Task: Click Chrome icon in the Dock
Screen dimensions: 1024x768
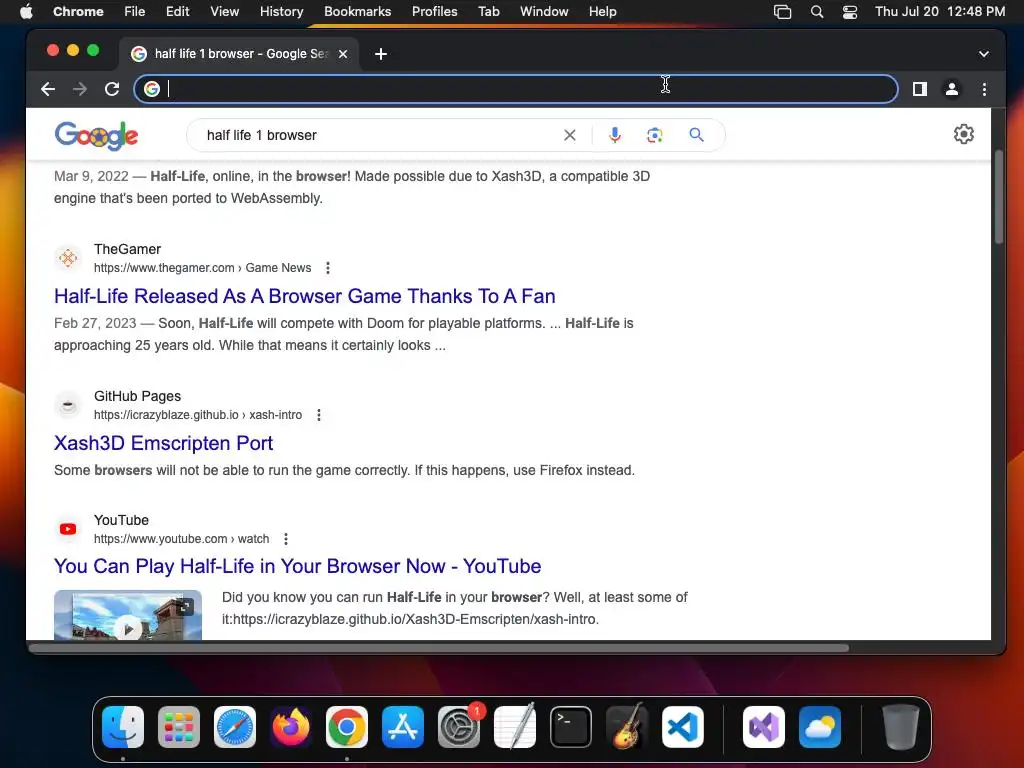Action: point(347,727)
